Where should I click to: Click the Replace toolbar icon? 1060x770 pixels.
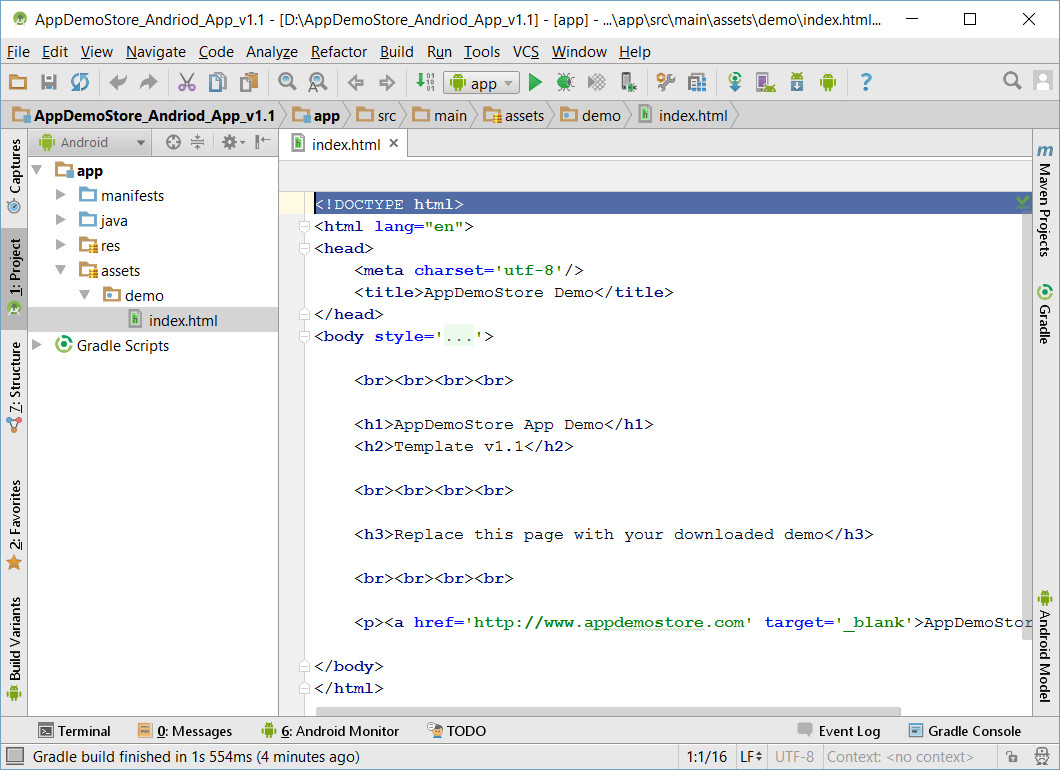coord(318,82)
